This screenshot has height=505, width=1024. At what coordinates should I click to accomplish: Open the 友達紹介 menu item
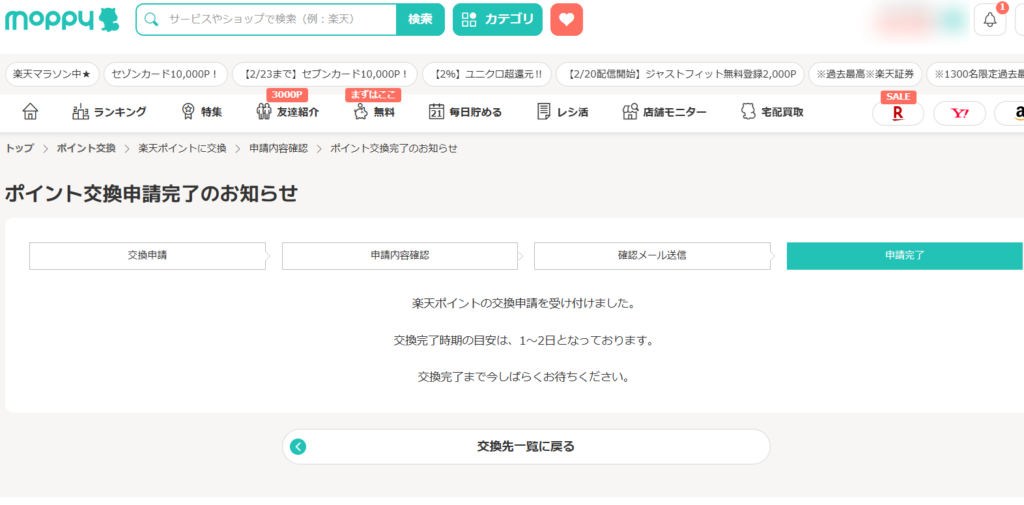287,112
